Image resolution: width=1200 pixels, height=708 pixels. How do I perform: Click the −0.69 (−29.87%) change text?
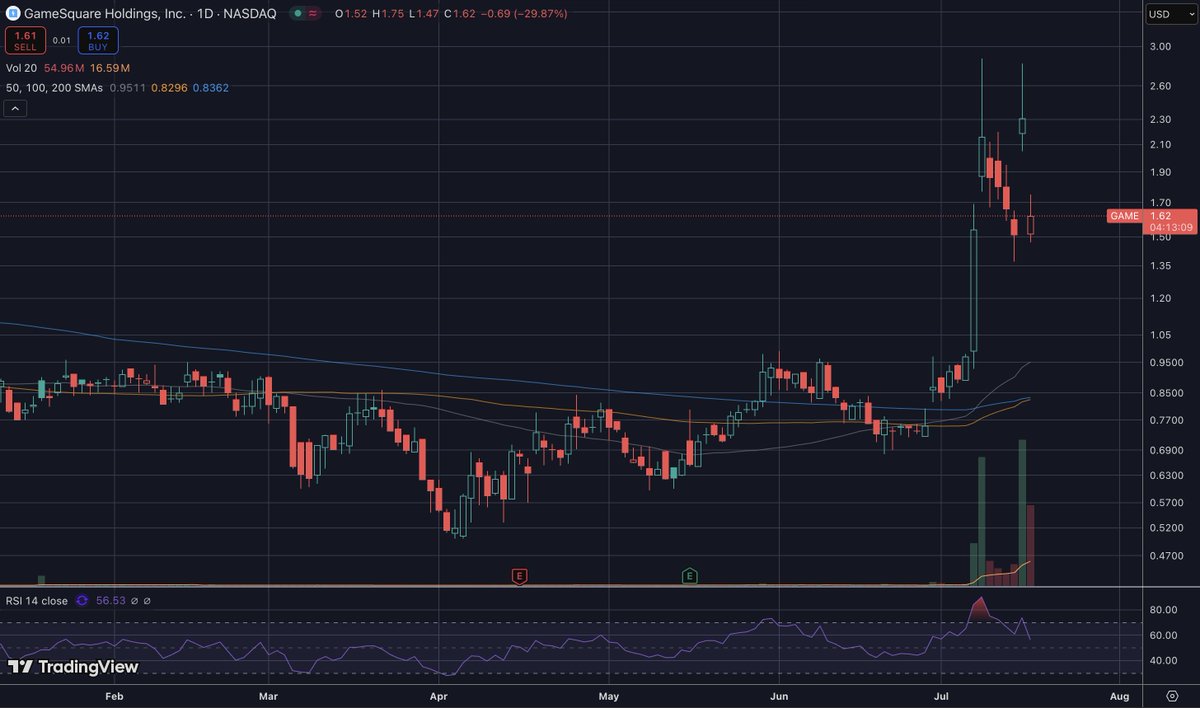coord(524,14)
